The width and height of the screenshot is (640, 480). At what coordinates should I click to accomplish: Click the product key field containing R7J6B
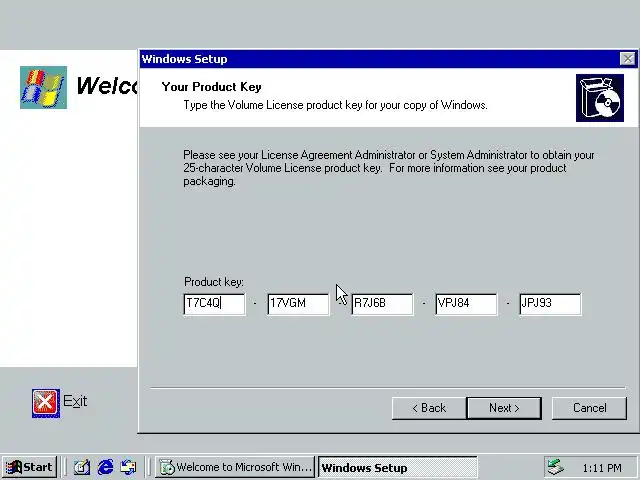click(x=382, y=304)
